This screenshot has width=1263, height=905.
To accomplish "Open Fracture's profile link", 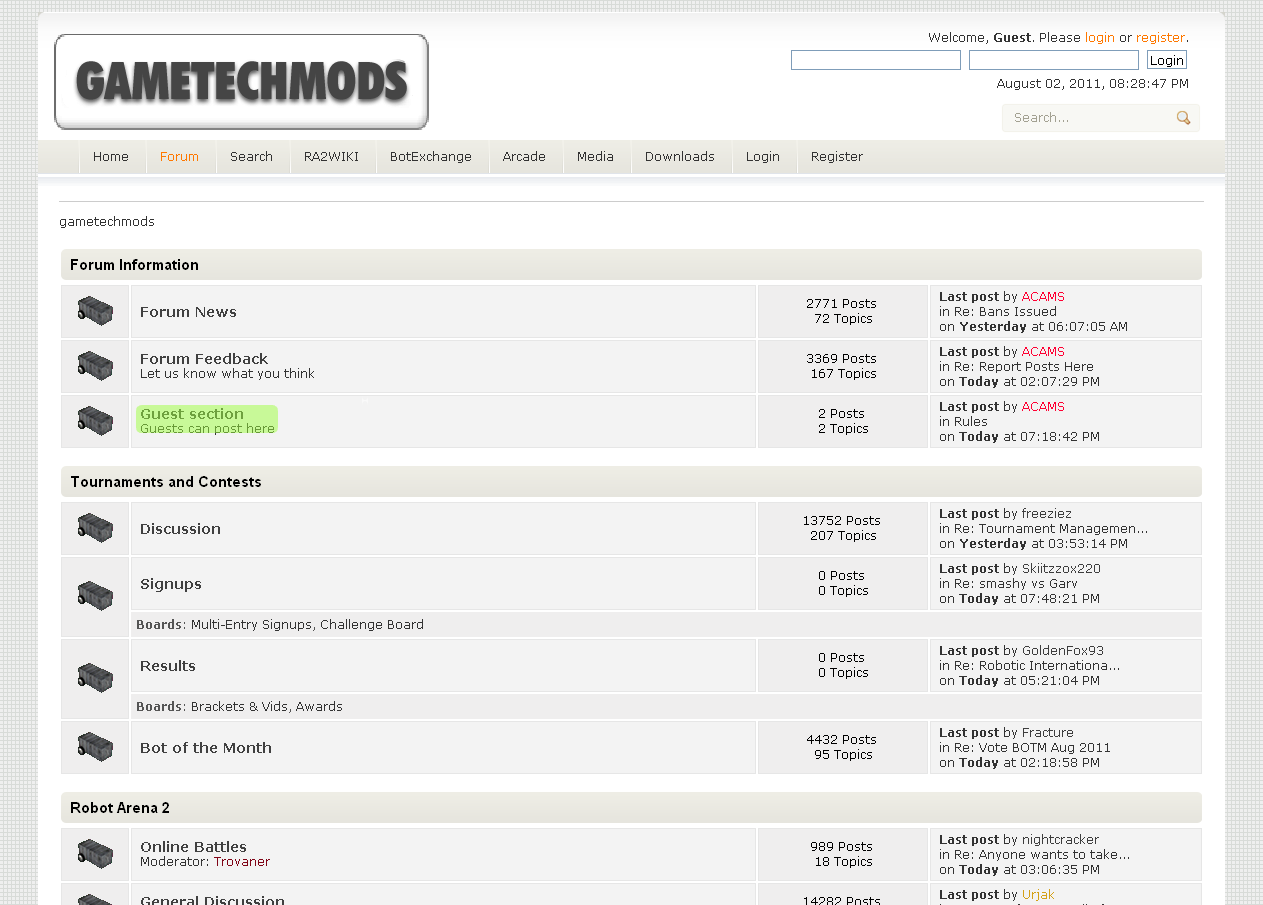I will [1048, 733].
